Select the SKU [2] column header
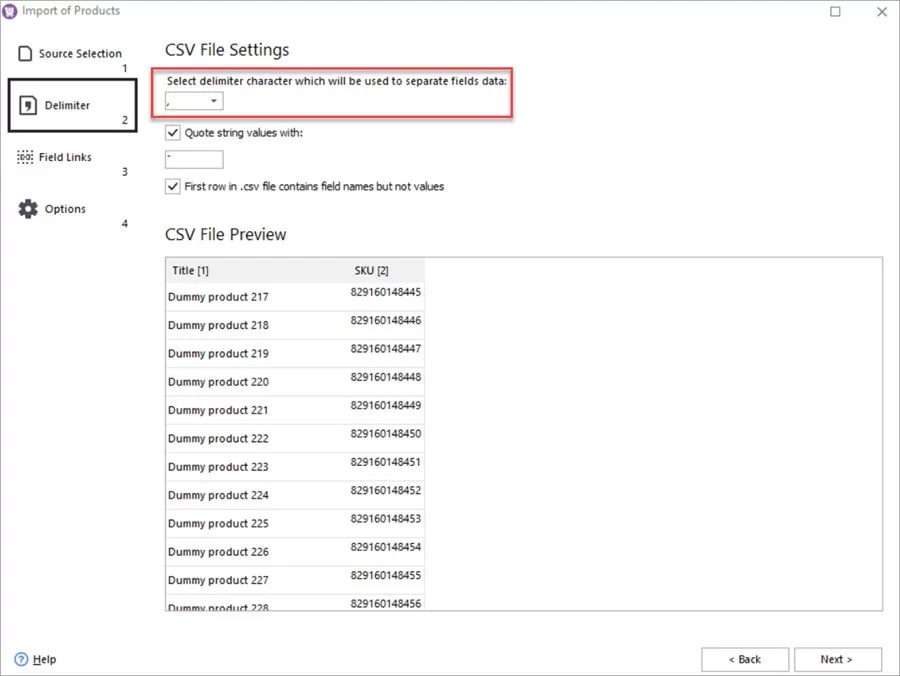This screenshot has width=900, height=676. coord(371,270)
